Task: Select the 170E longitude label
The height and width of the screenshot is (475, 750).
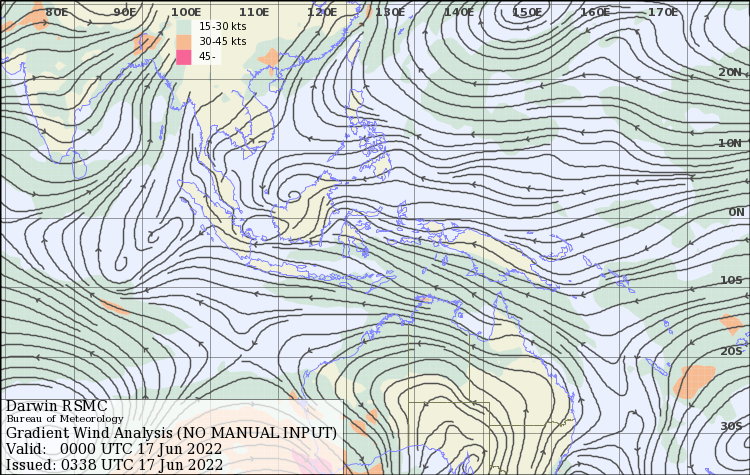Action: point(663,12)
